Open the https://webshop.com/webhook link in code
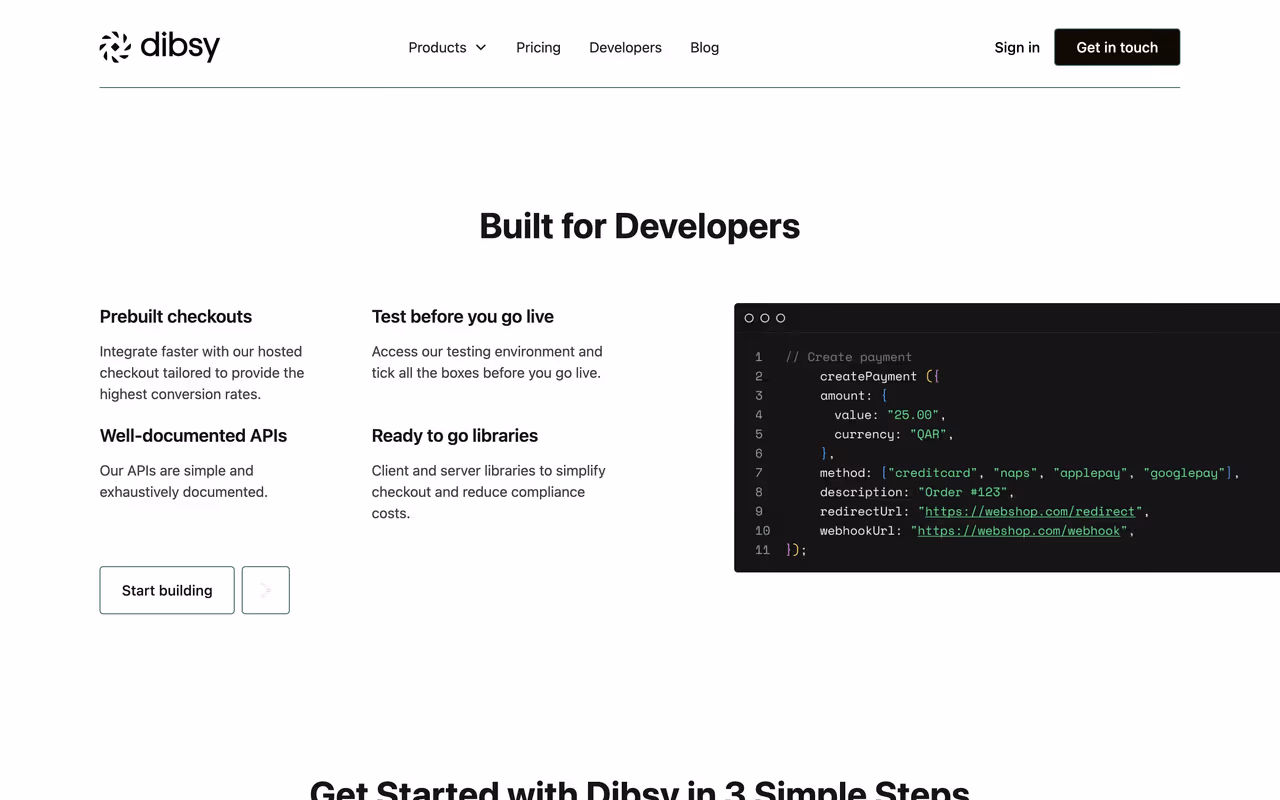This screenshot has width=1280, height=800. 1019,531
